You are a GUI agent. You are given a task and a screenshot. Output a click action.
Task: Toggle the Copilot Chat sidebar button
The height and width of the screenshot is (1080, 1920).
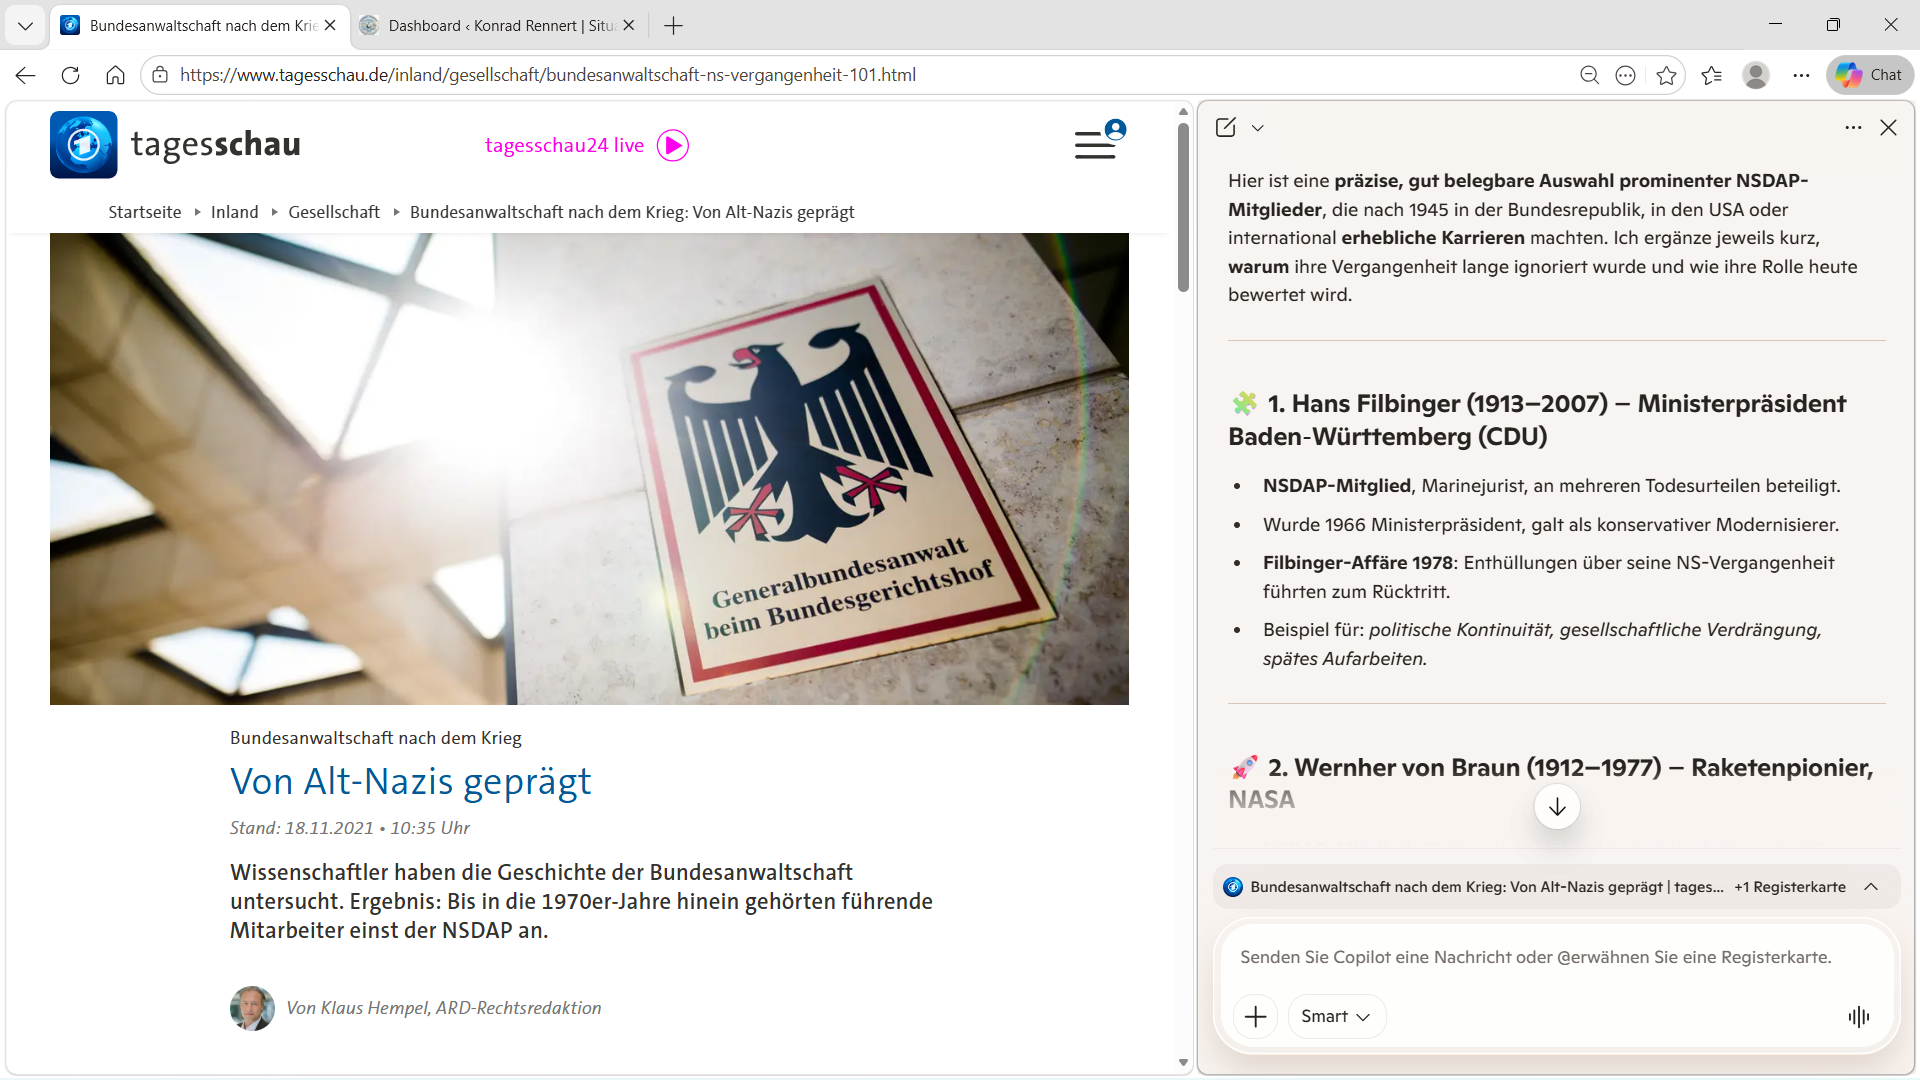pos(1870,75)
